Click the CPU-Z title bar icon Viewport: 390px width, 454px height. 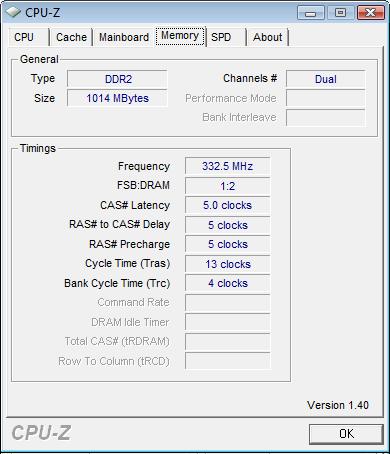pyautogui.click(x=13, y=13)
